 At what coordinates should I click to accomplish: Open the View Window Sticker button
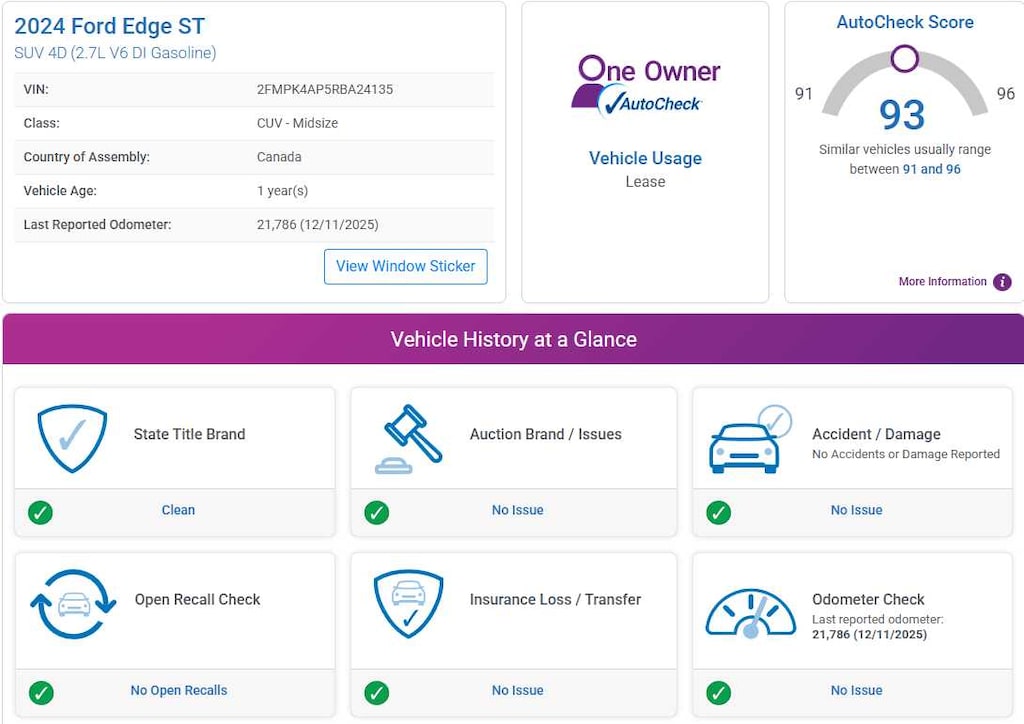(405, 266)
